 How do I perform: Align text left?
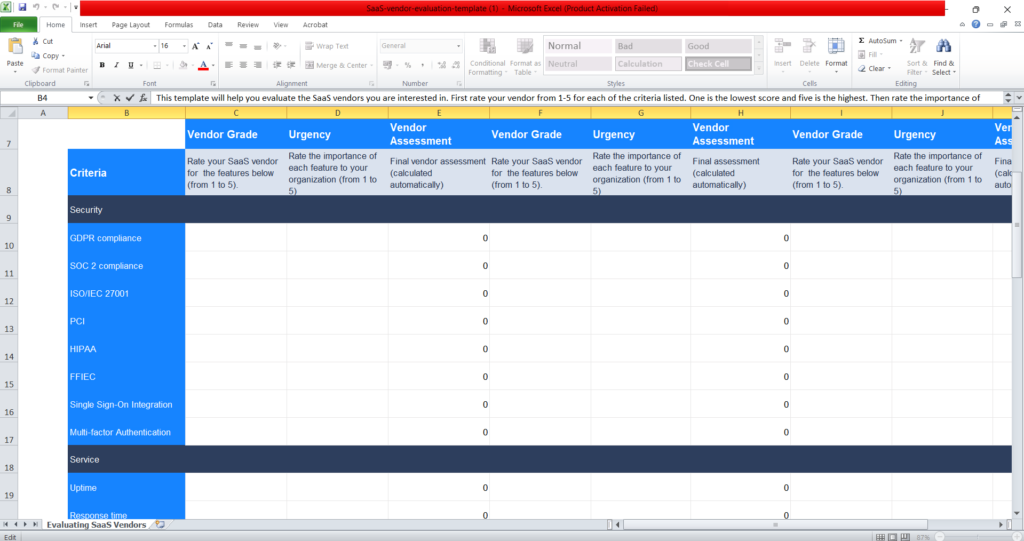coord(229,65)
